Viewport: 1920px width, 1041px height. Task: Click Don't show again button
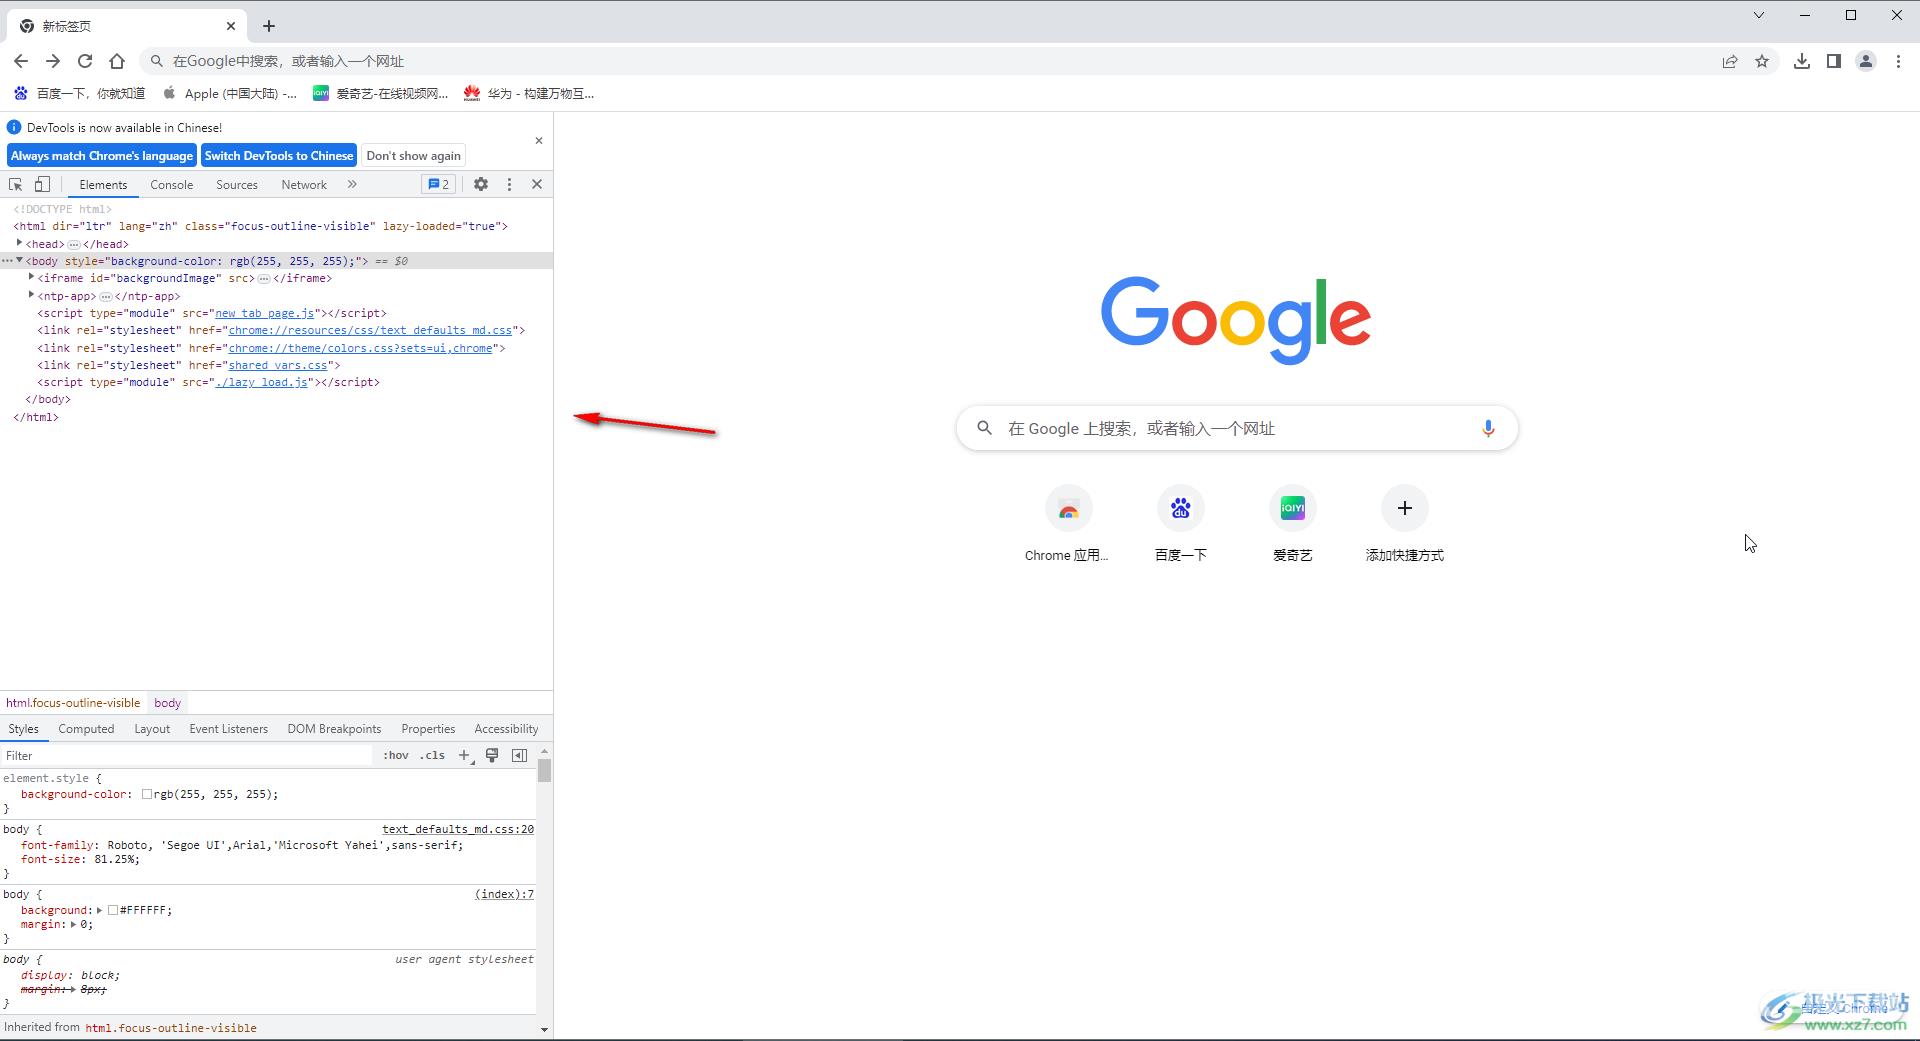[x=414, y=156]
